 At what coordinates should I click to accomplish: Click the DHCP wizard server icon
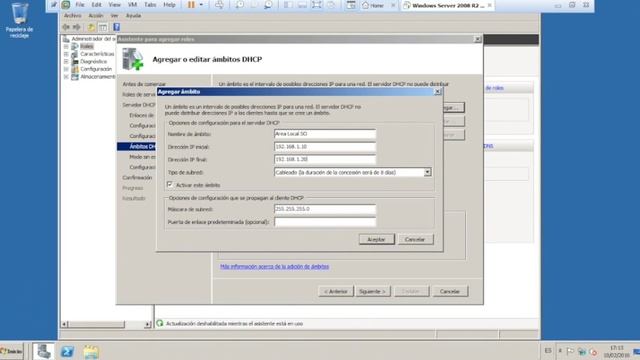133,59
